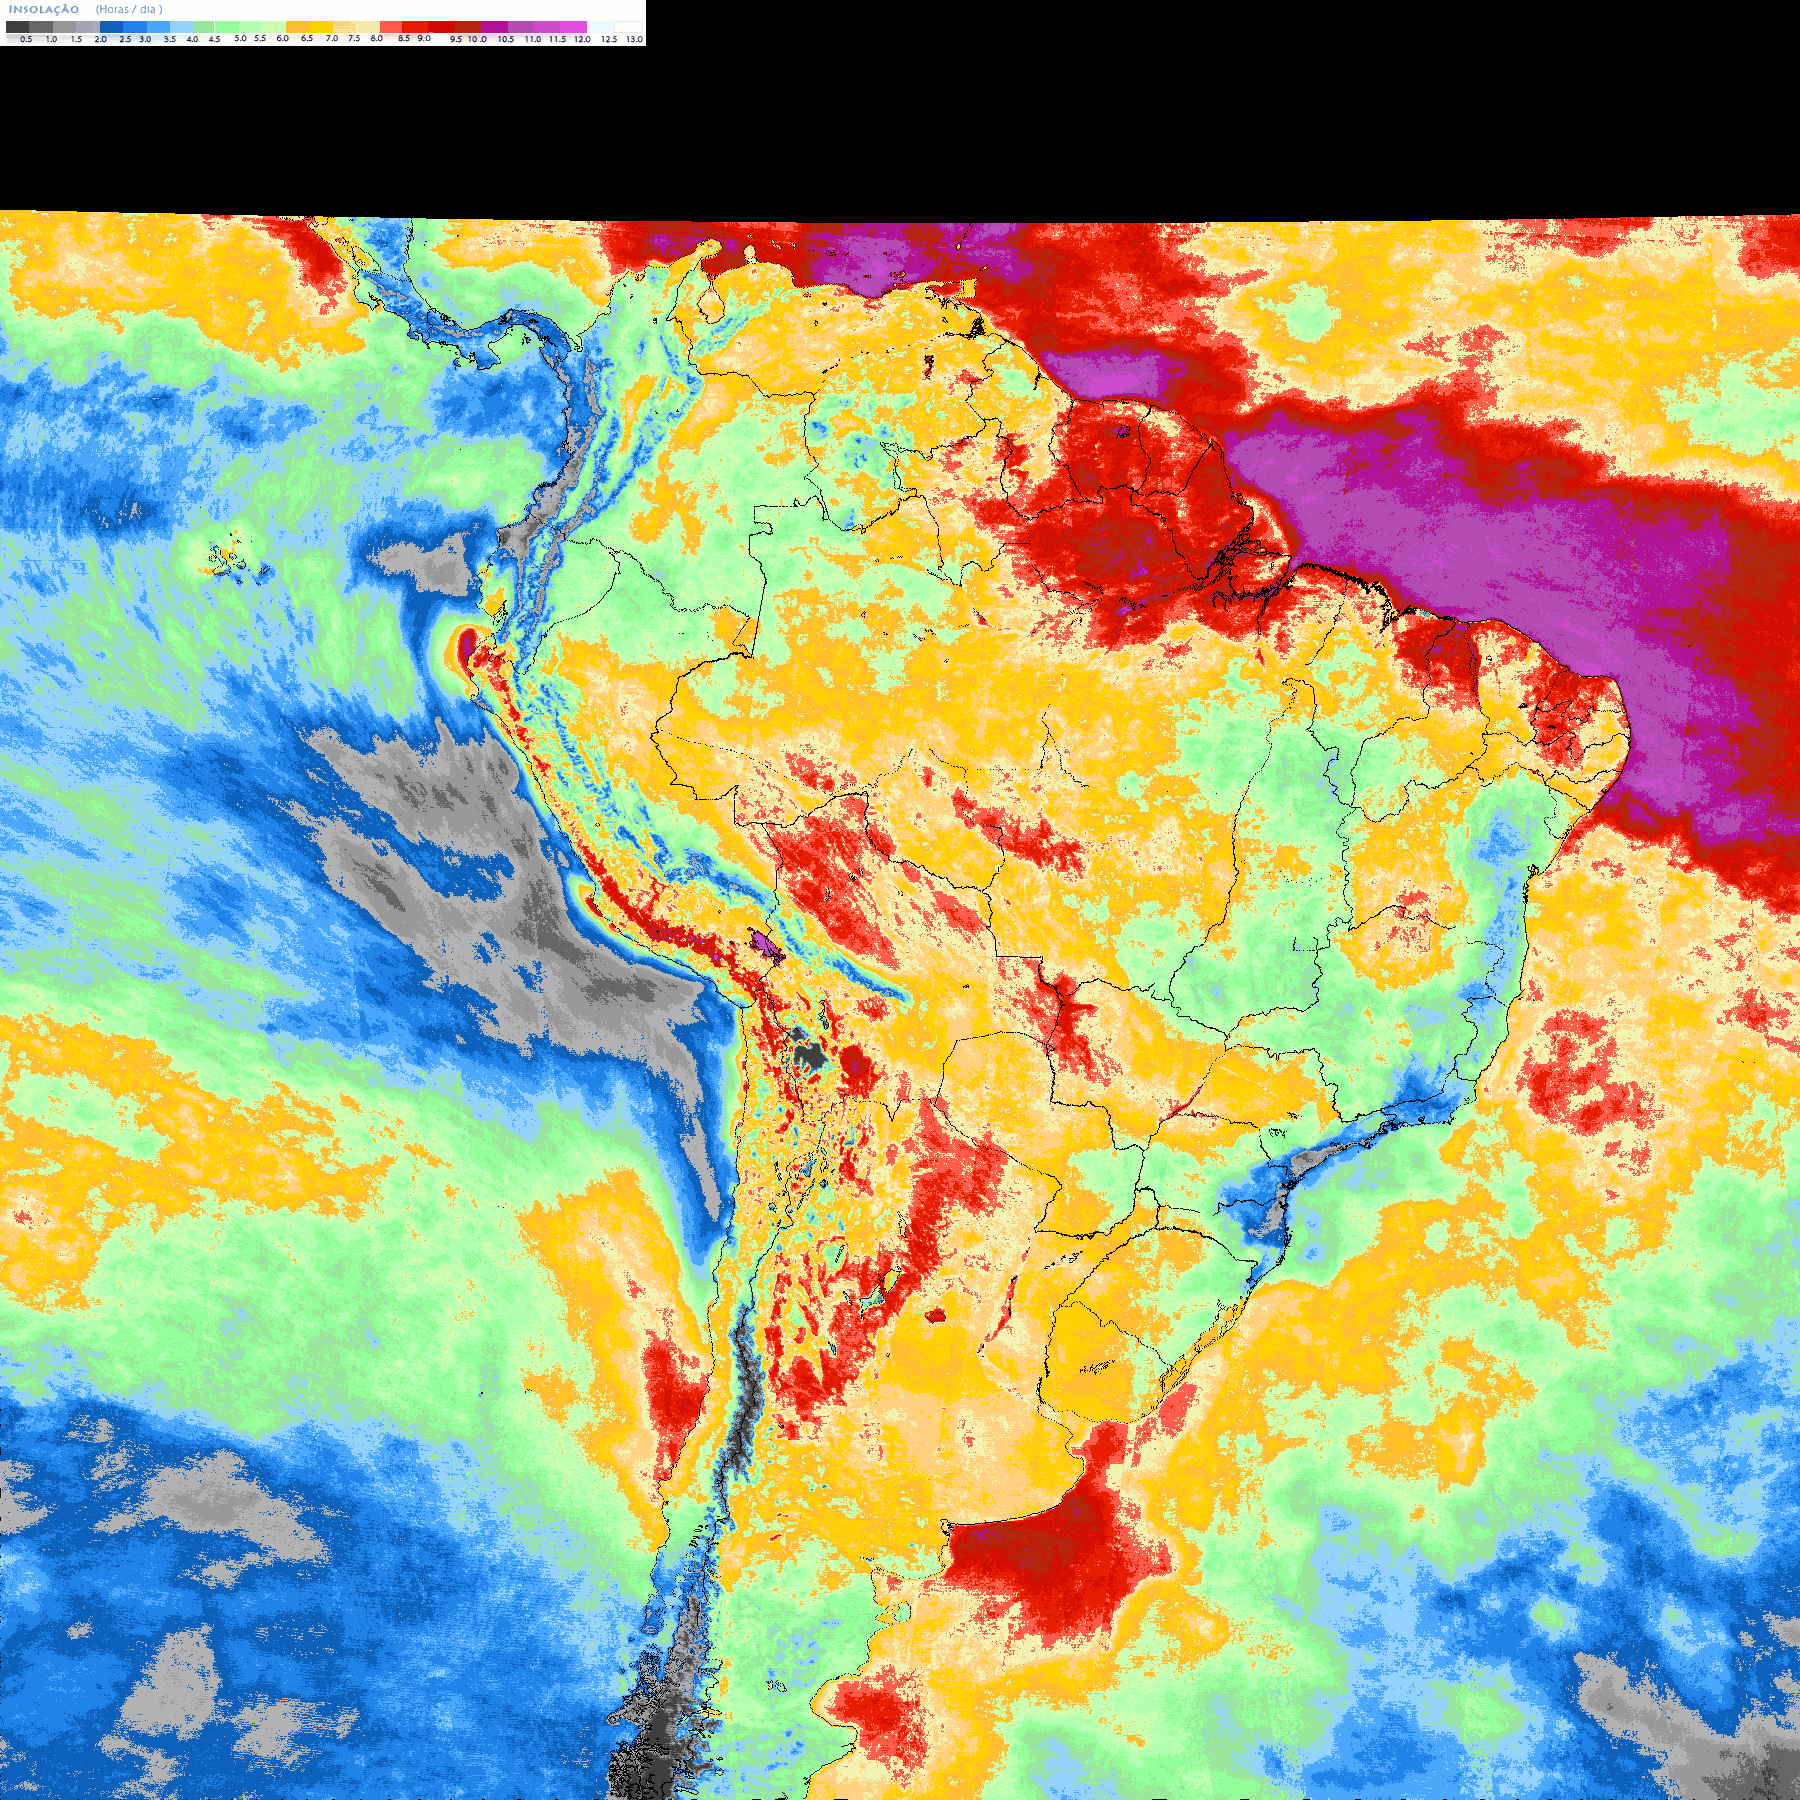Click the '5.0' scale label
Image resolution: width=1800 pixels, height=1800 pixels.
pyautogui.click(x=240, y=38)
